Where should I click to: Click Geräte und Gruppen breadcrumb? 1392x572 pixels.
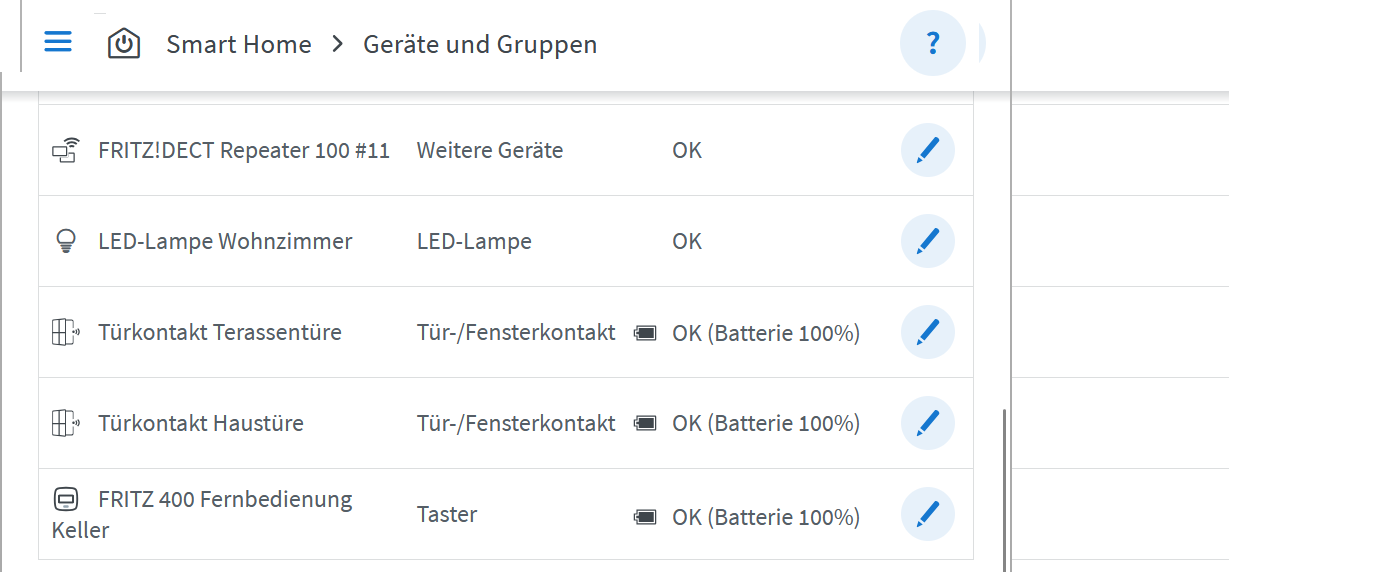tap(480, 45)
